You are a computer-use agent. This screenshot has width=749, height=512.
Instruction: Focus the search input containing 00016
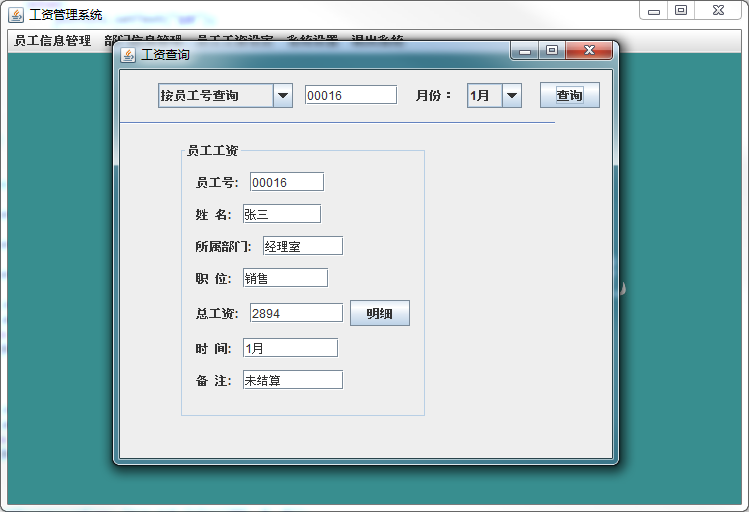tap(351, 95)
